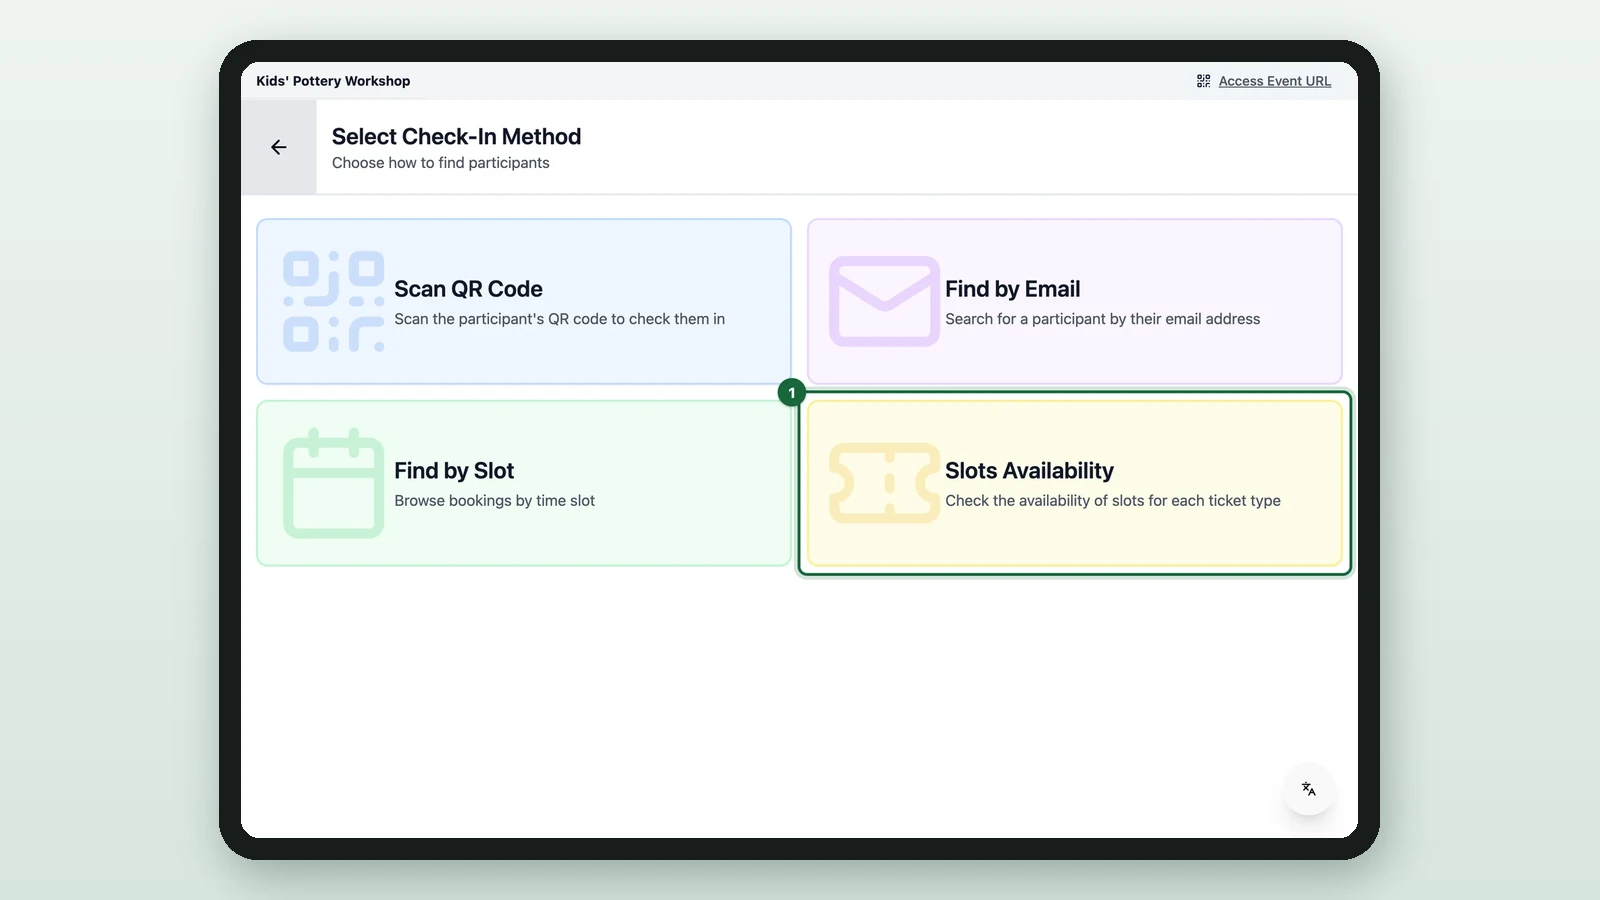Image resolution: width=1600 pixels, height=900 pixels.
Task: Go back using the left arrow button
Action: point(279,147)
